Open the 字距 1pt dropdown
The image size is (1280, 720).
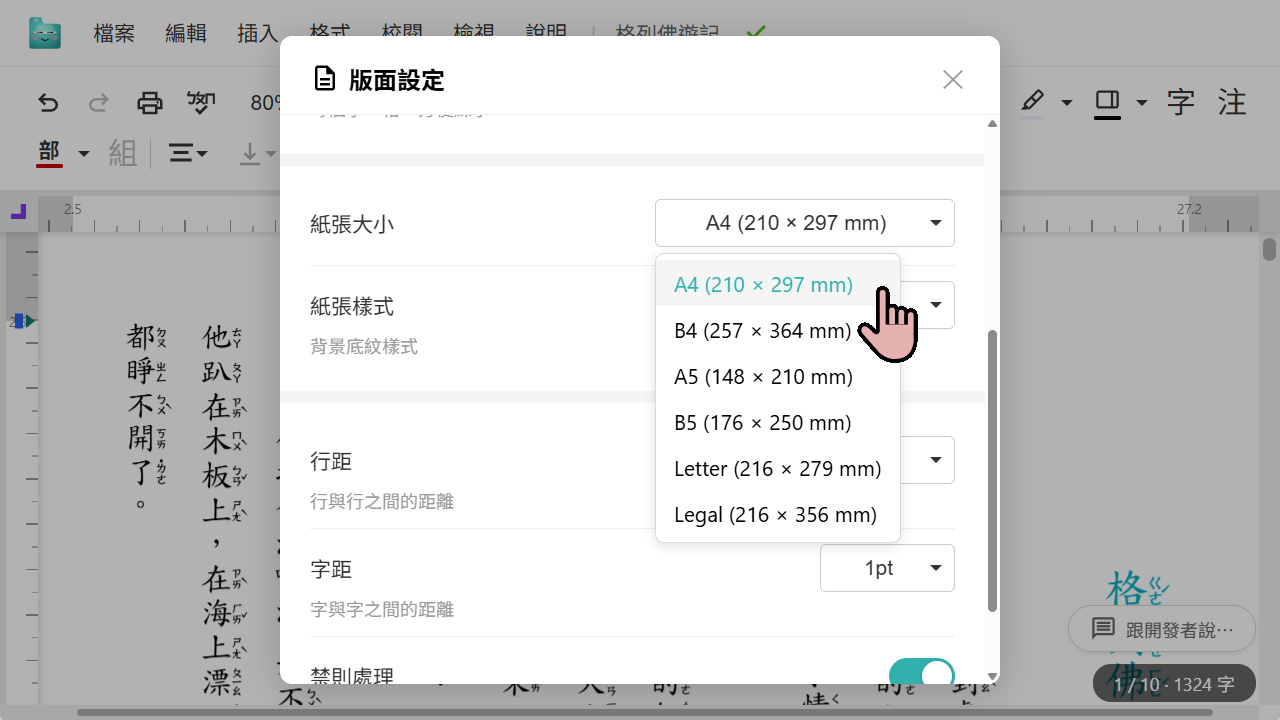click(x=887, y=568)
